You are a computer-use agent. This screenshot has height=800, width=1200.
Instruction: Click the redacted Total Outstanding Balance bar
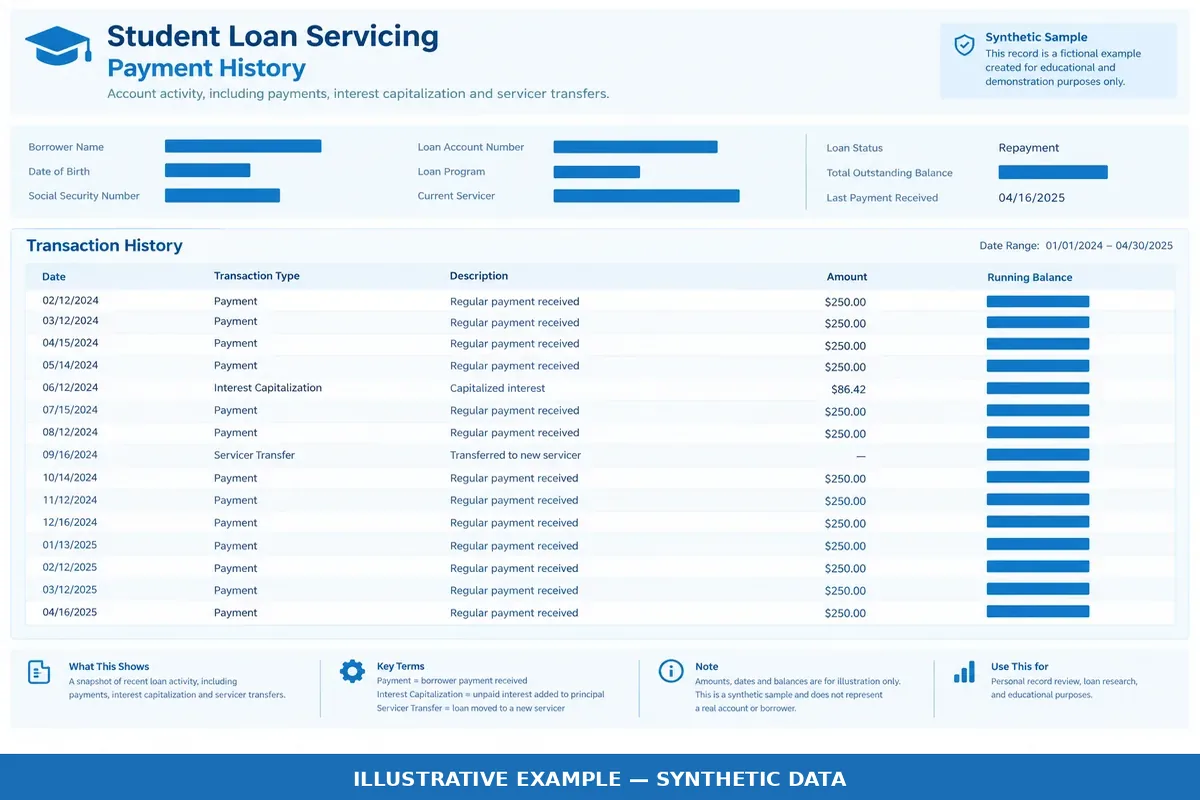point(1053,172)
